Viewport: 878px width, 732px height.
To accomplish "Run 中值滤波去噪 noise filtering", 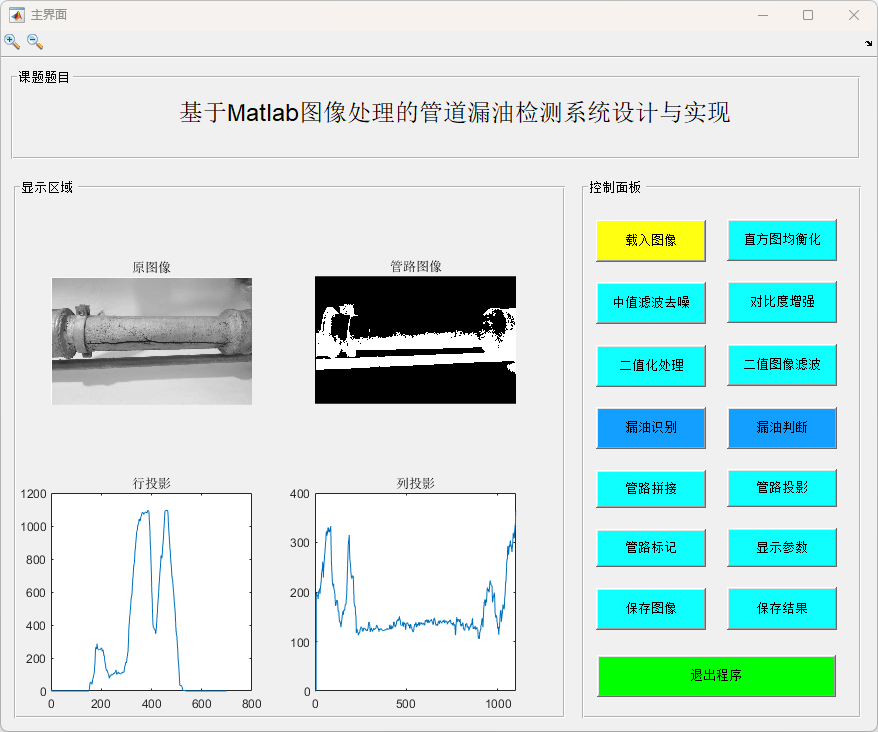I will [651, 302].
